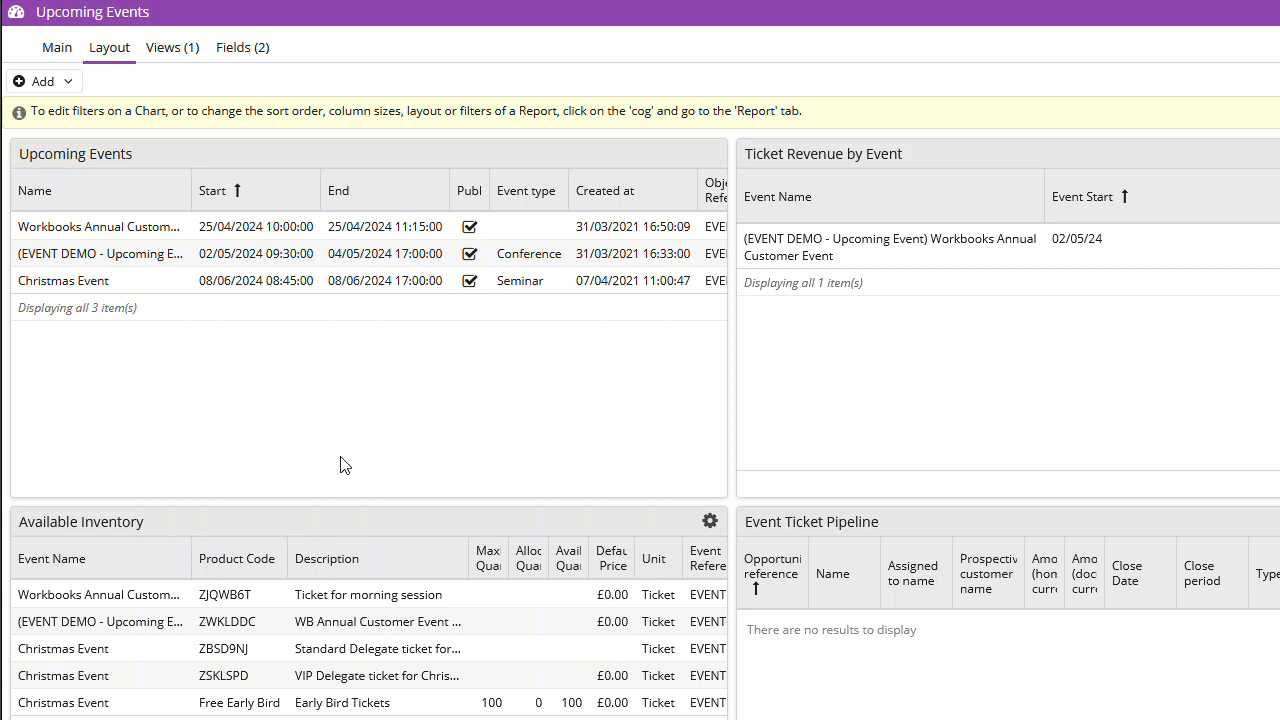Click Event type column header
Screen dimensions: 1280x720
[526, 190]
